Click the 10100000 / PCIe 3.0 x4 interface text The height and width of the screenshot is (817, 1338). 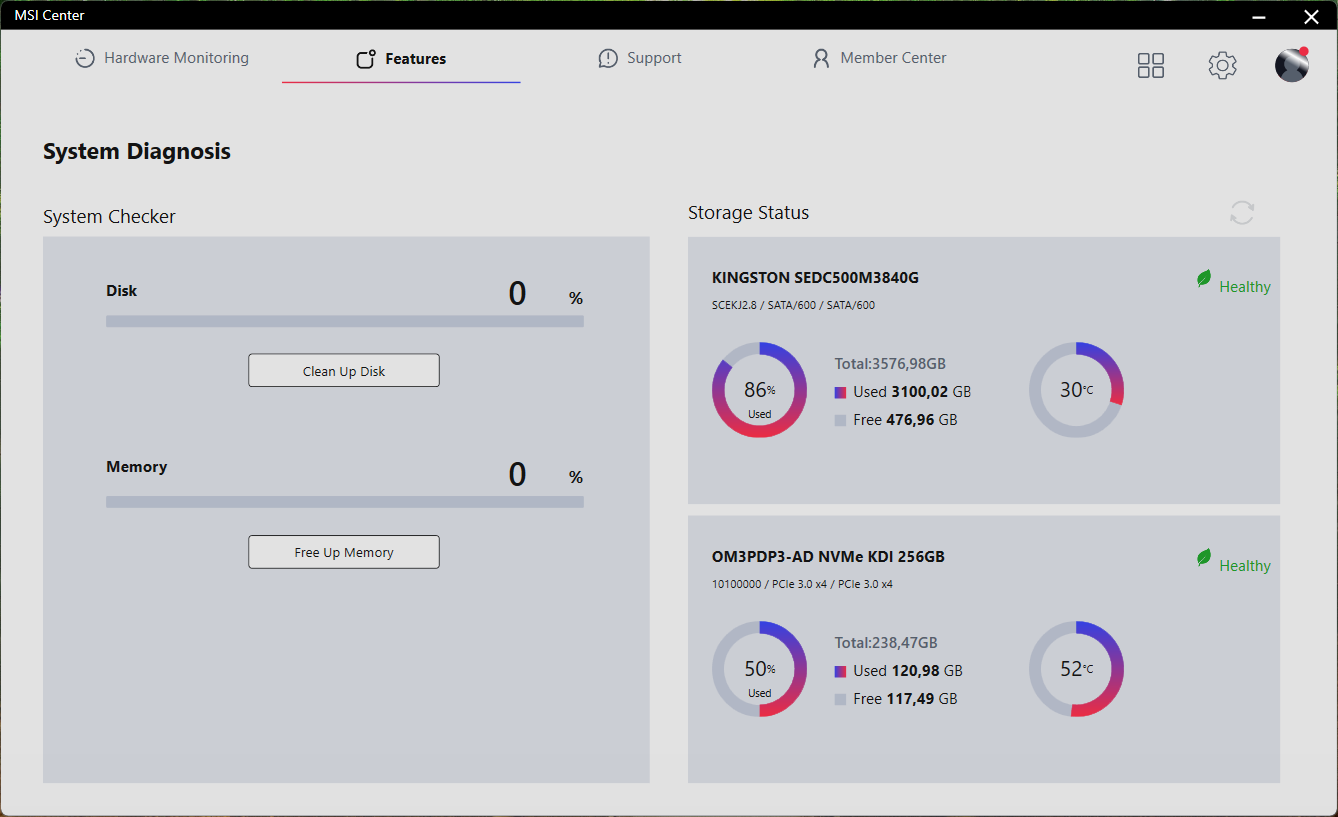(x=802, y=584)
